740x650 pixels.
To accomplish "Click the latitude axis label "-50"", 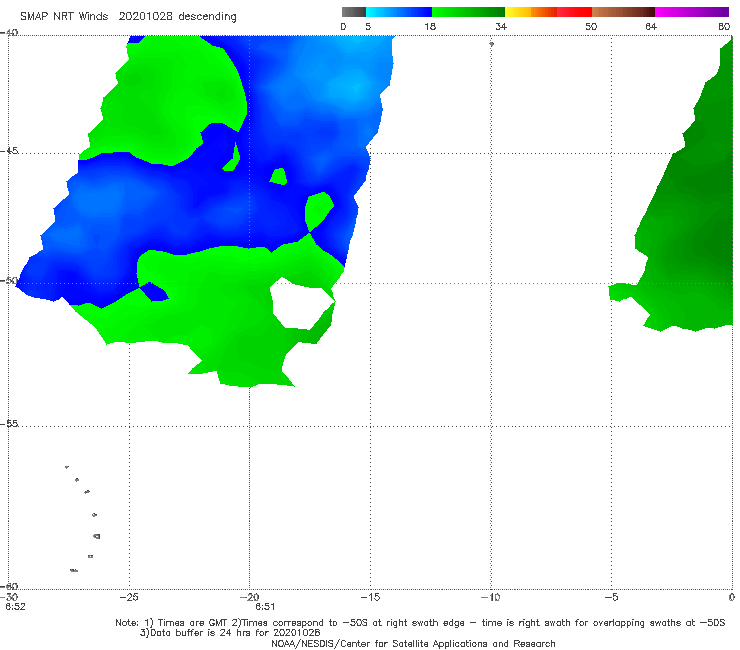I will (9, 281).
